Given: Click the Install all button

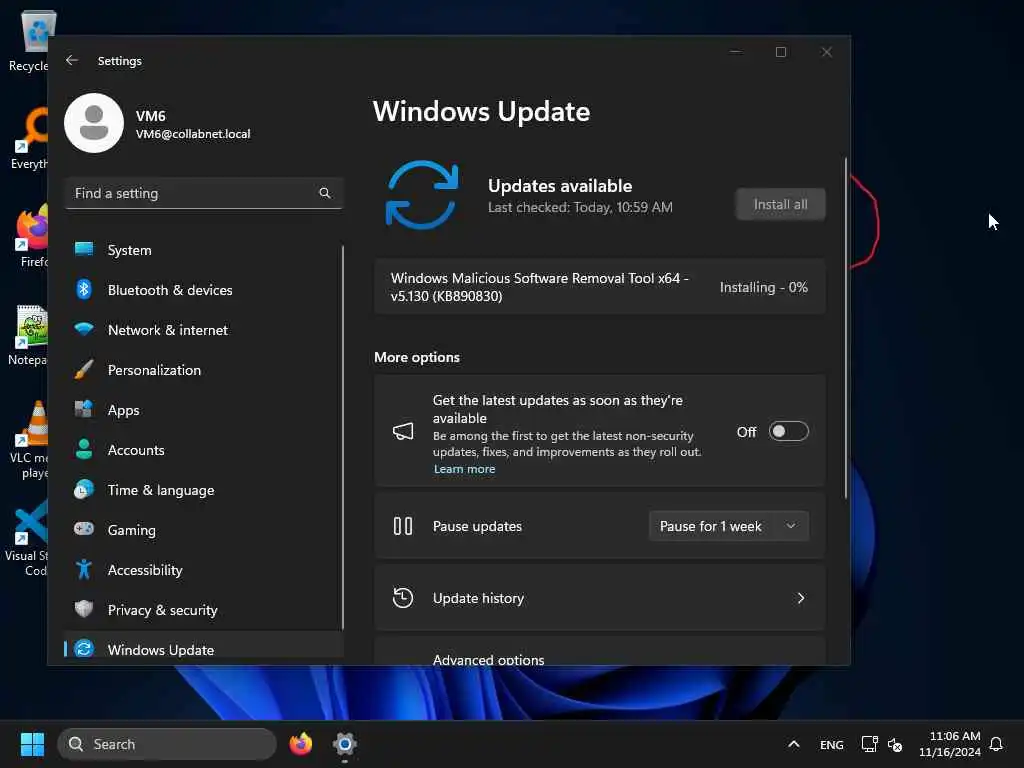Looking at the screenshot, I should [780, 204].
